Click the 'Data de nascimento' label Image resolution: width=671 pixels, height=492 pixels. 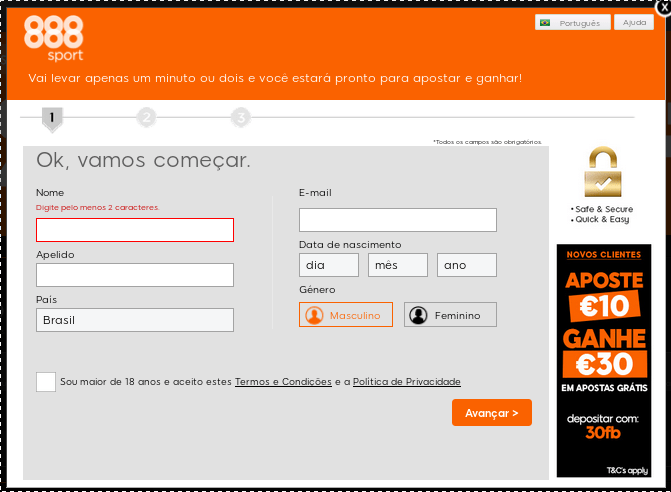(350, 245)
